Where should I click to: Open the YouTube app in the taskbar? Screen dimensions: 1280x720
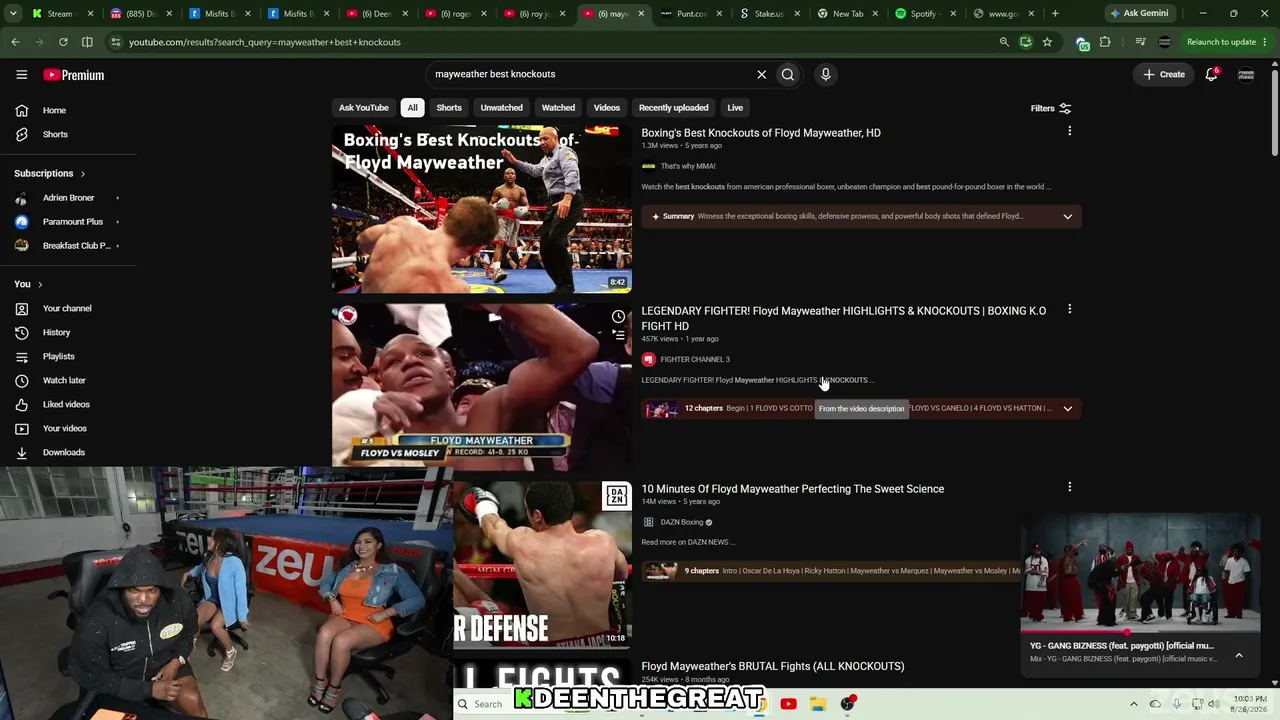pyautogui.click(x=788, y=704)
